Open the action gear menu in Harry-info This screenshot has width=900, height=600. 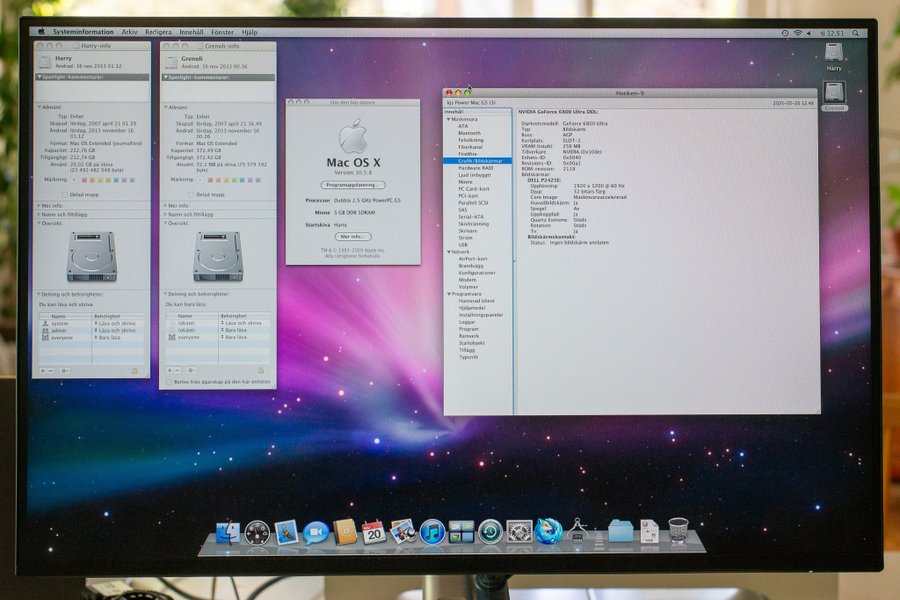[64, 371]
